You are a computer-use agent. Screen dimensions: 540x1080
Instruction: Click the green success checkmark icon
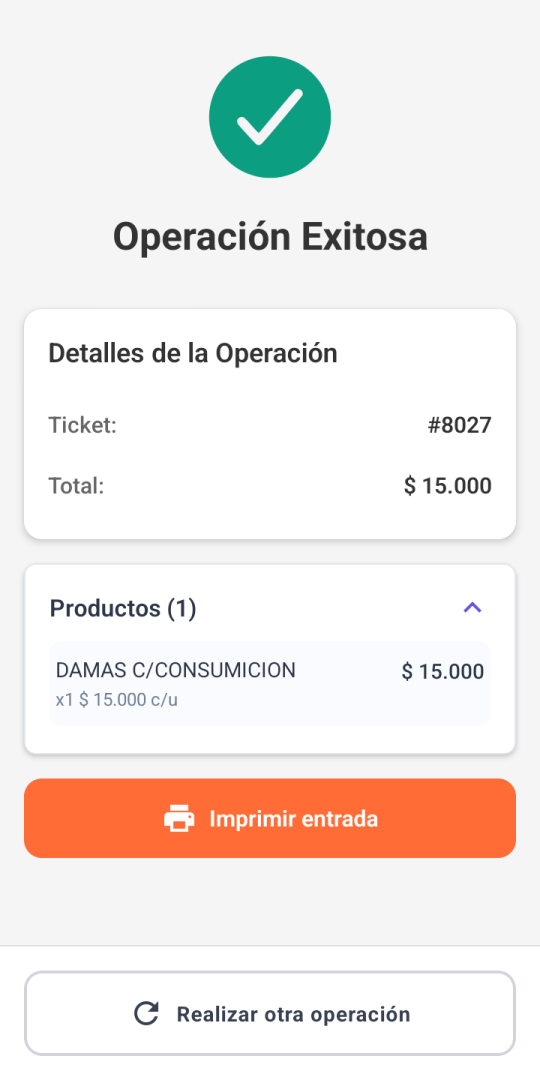tap(270, 117)
